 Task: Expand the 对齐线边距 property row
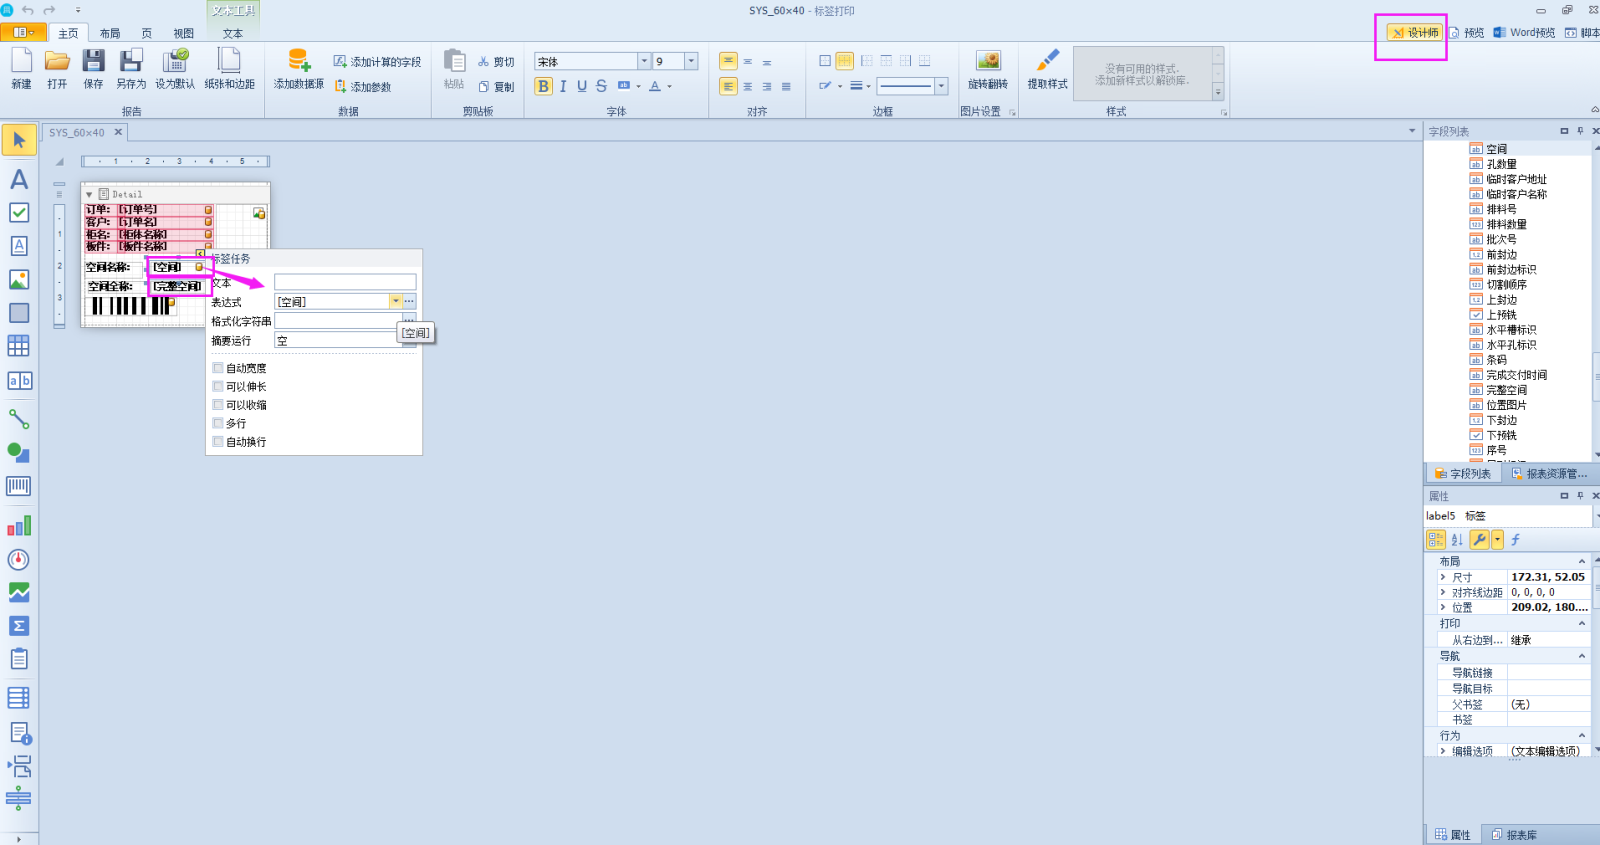click(1443, 592)
